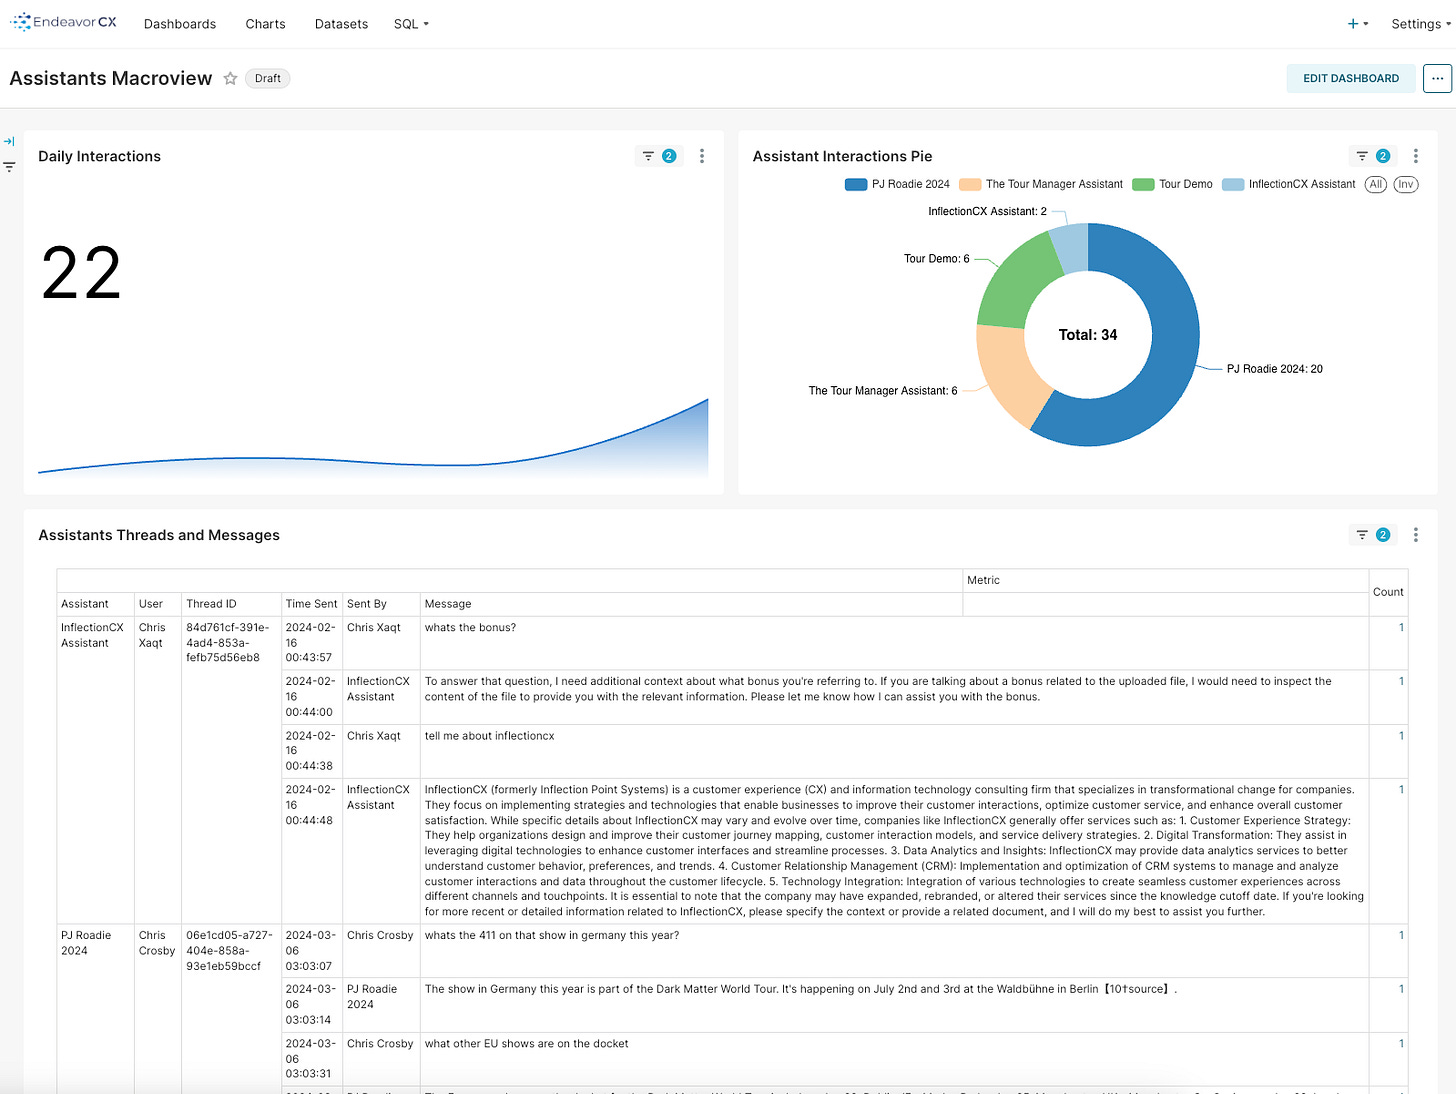This screenshot has width=1456, height=1094.
Task: Open Threads and Messages options menu
Action: [x=1415, y=535]
